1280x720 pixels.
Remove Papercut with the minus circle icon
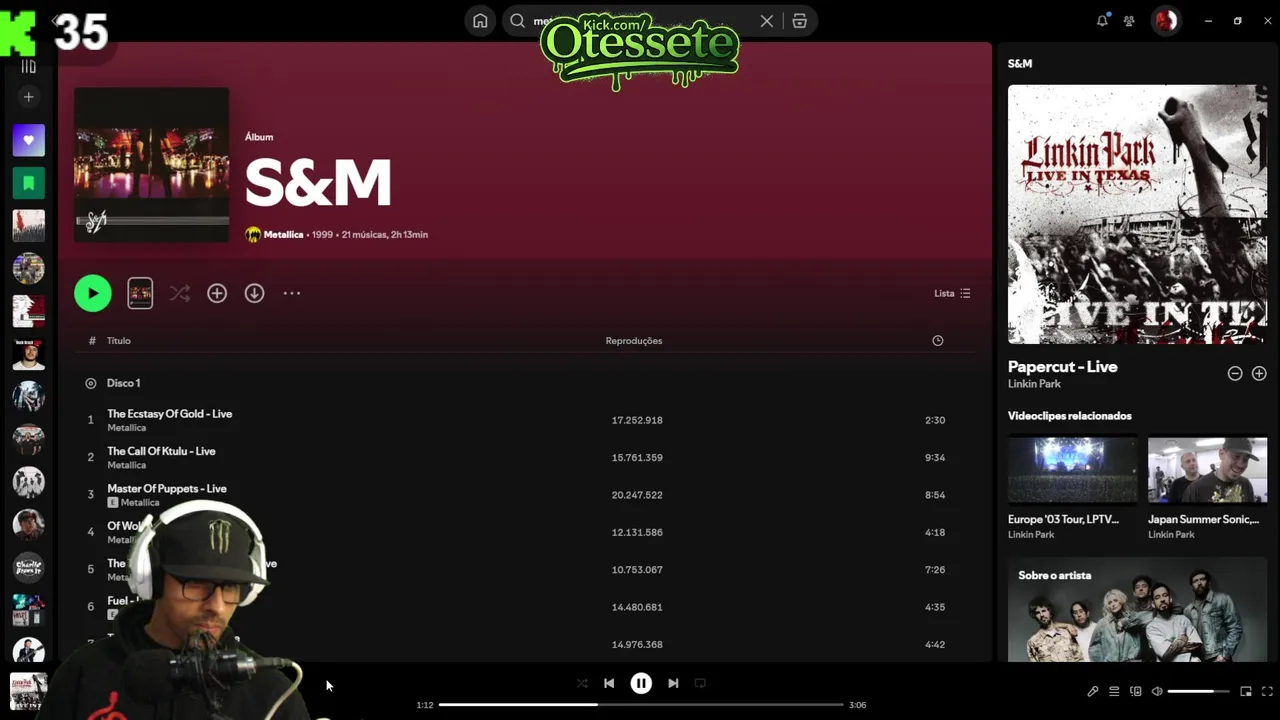pyautogui.click(x=1235, y=373)
